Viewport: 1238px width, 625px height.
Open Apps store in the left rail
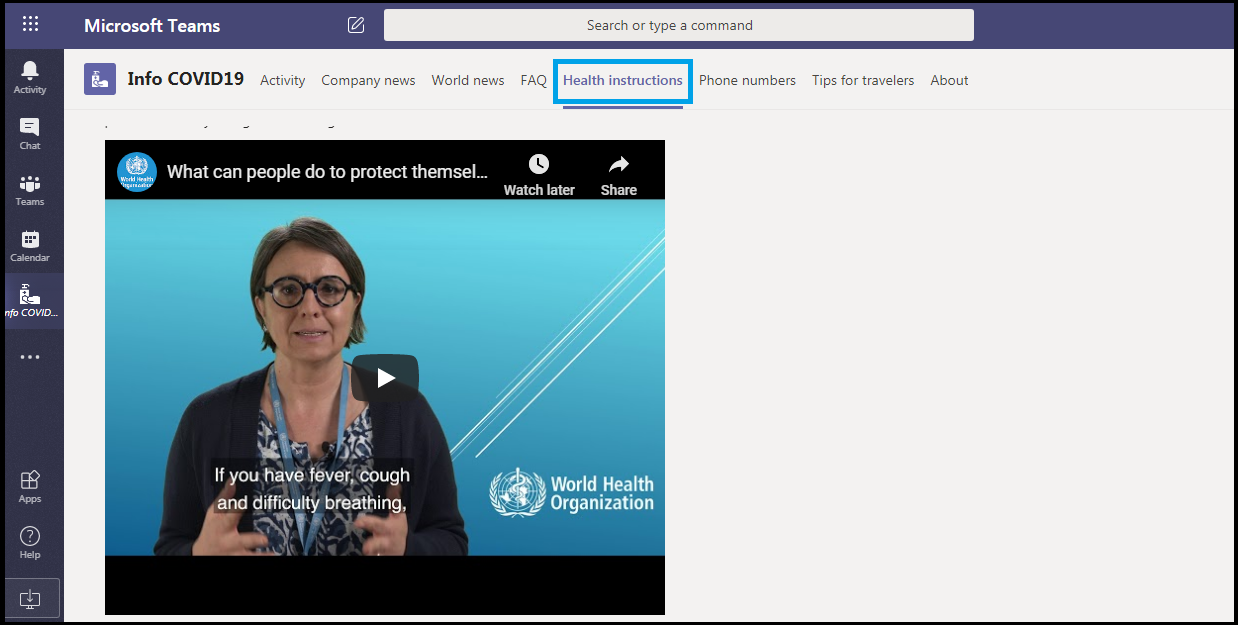[30, 487]
